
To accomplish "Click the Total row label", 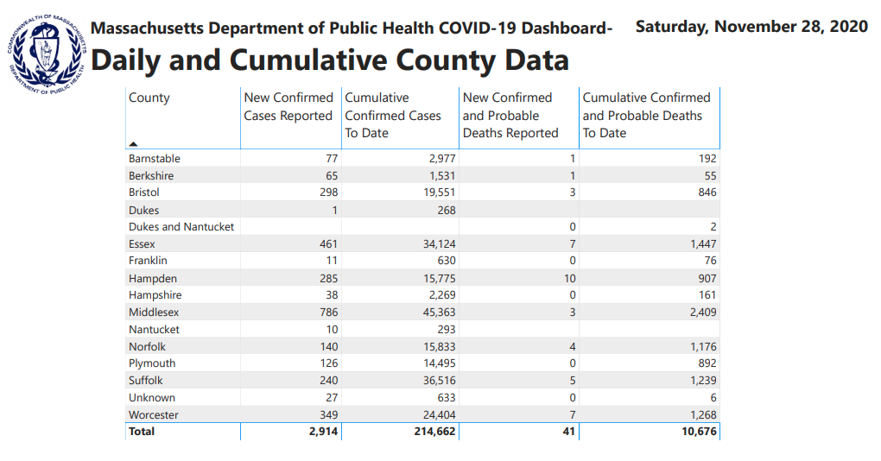I will click(142, 432).
